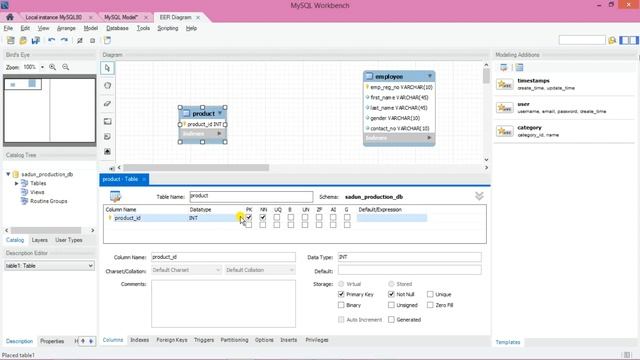Click first Modeling Additions toolbar icon

tap(504, 67)
